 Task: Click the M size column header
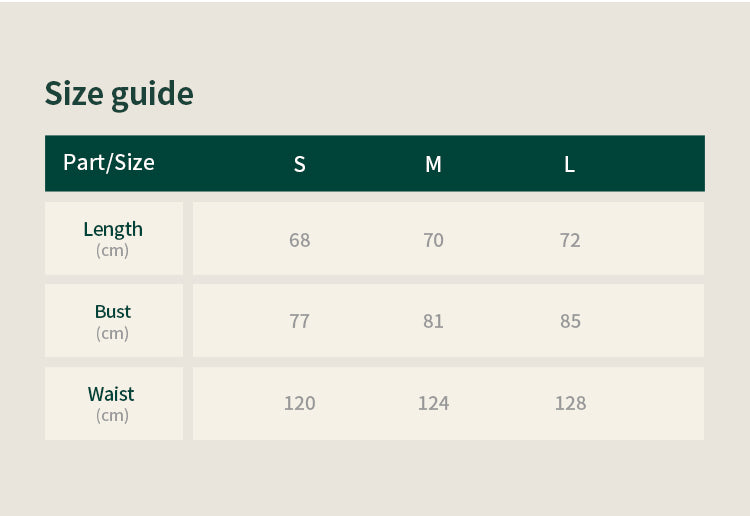click(433, 165)
